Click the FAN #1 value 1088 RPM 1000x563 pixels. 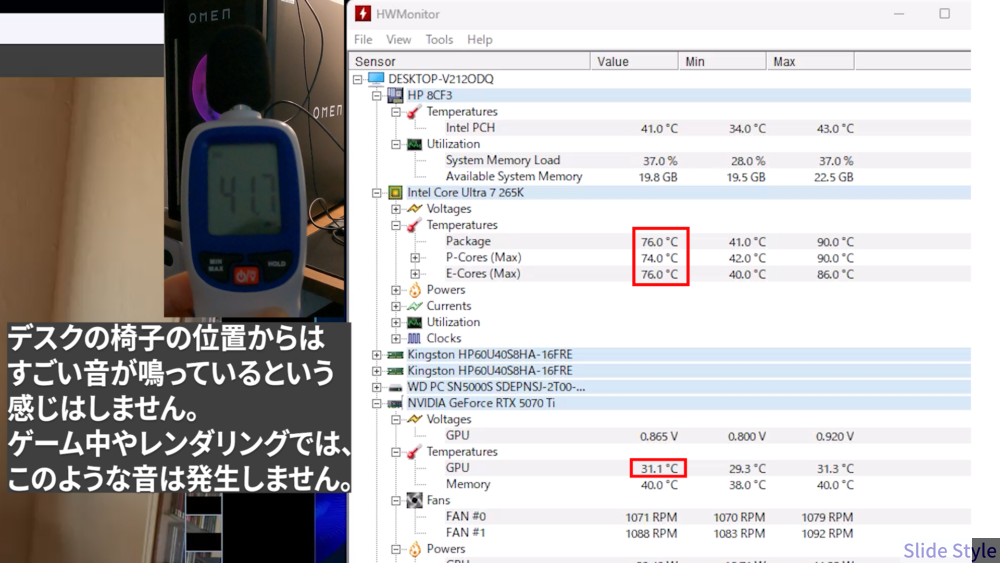[651, 534]
